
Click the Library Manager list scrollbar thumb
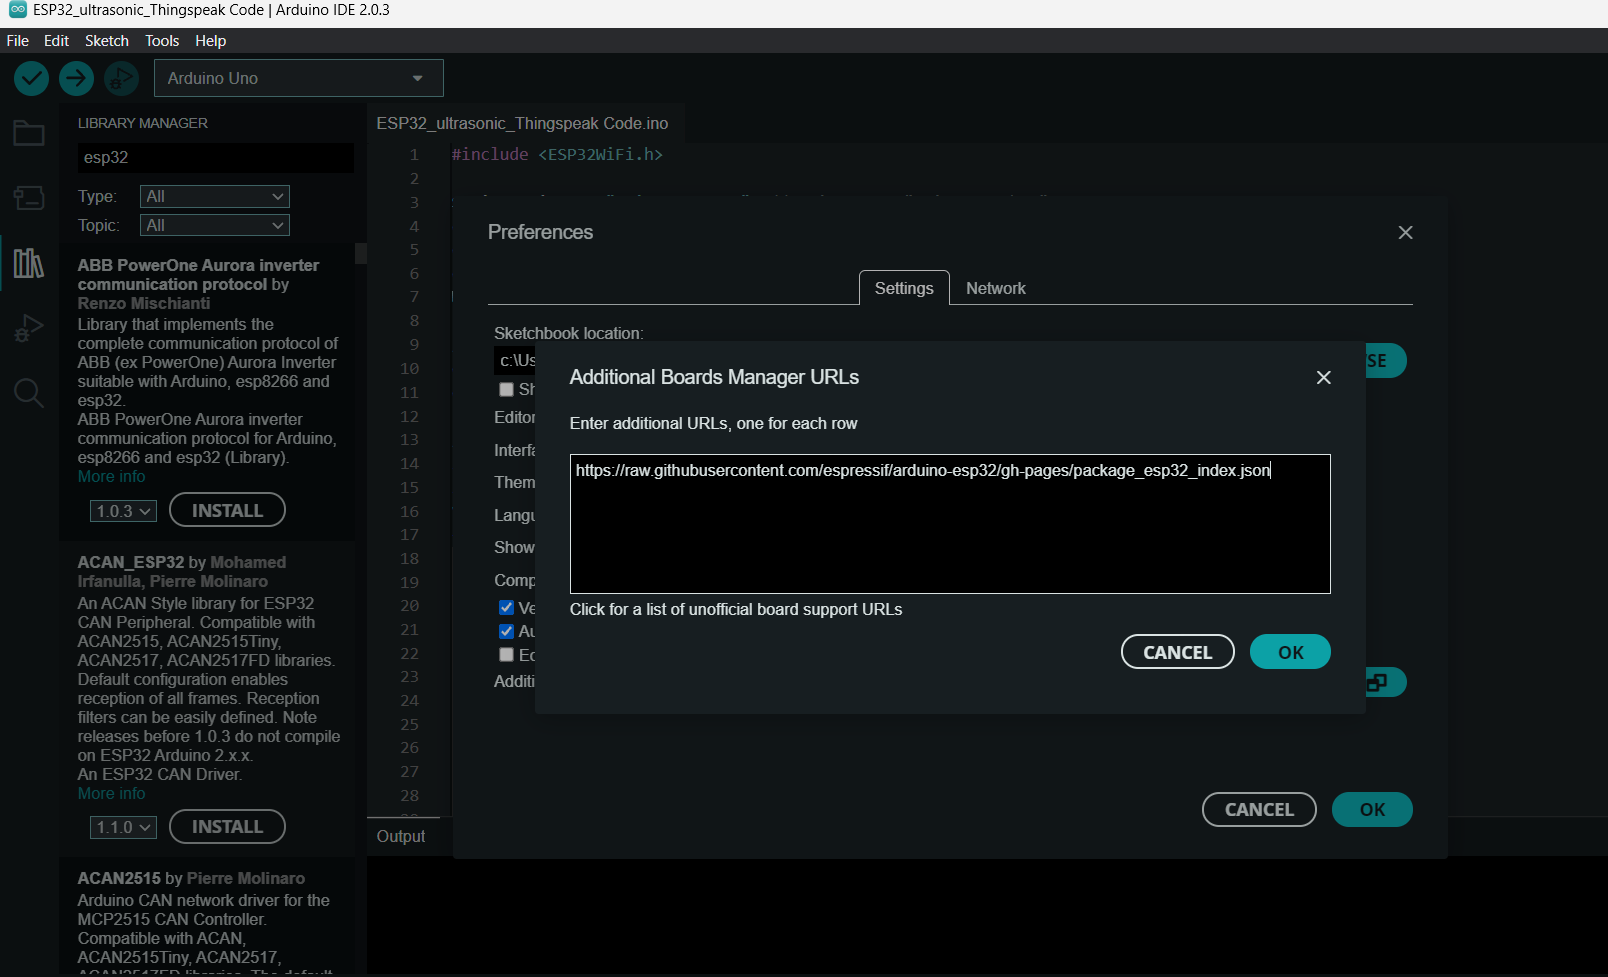(x=361, y=253)
